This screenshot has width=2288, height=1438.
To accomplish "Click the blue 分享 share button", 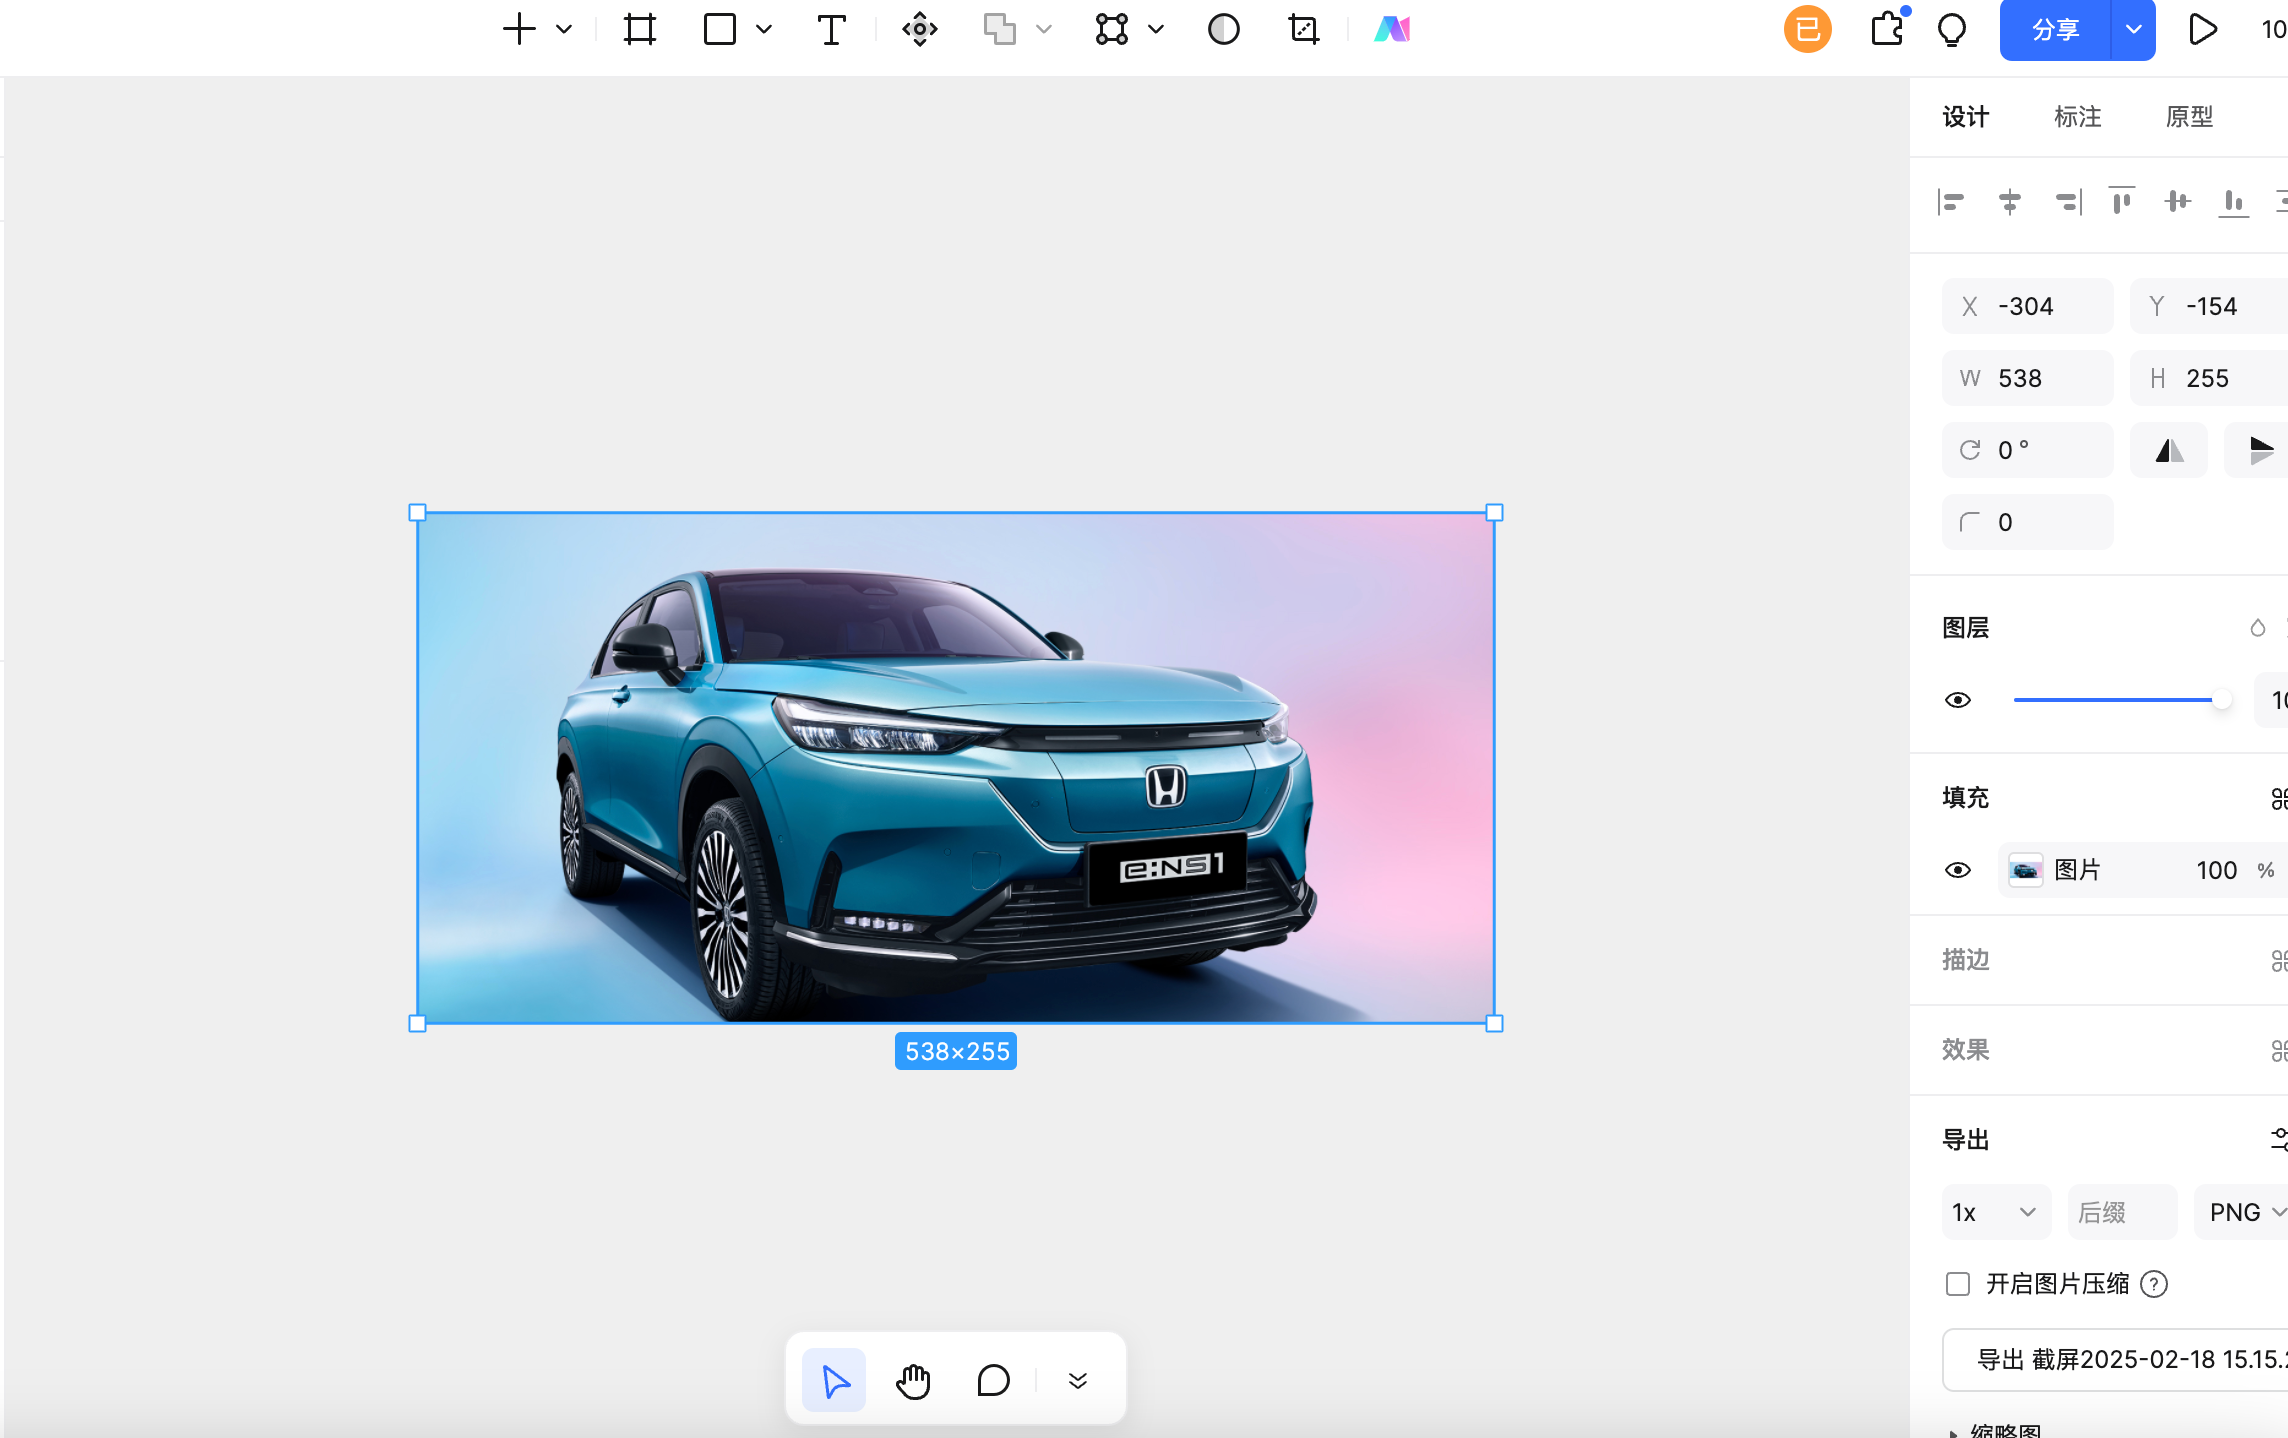I will 2055,30.
